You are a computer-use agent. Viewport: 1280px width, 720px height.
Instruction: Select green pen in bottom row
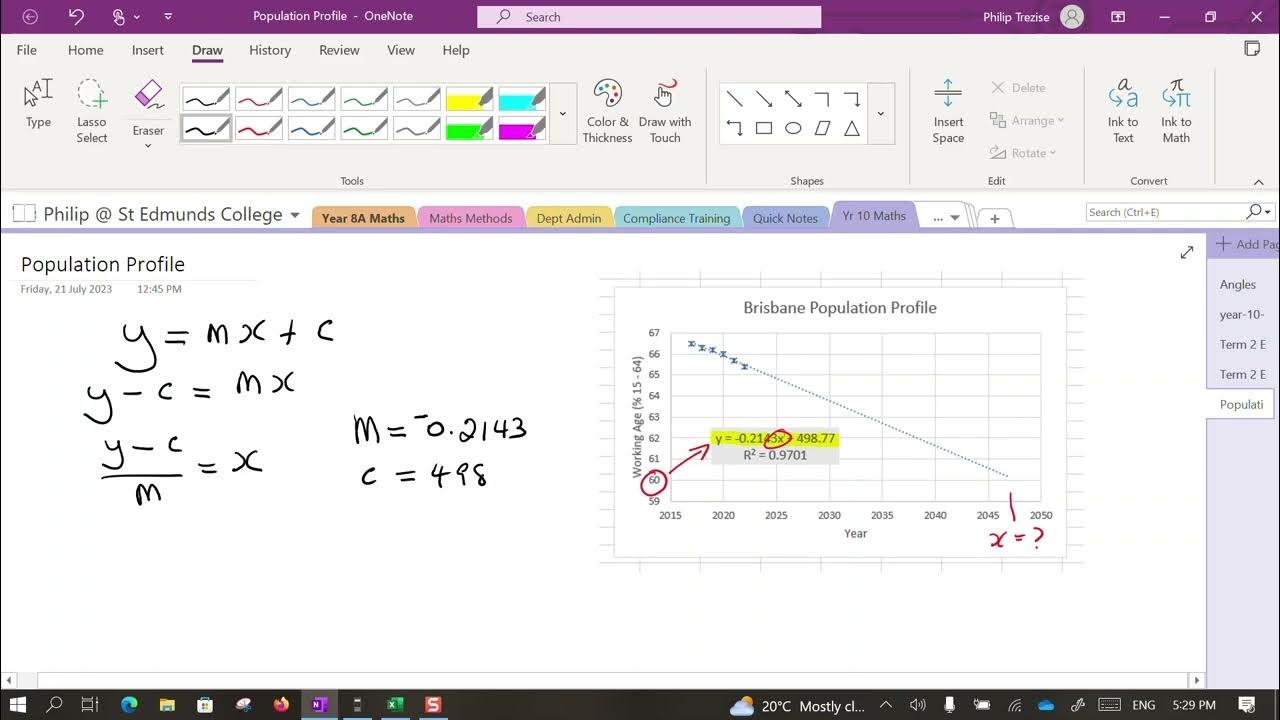click(x=364, y=128)
